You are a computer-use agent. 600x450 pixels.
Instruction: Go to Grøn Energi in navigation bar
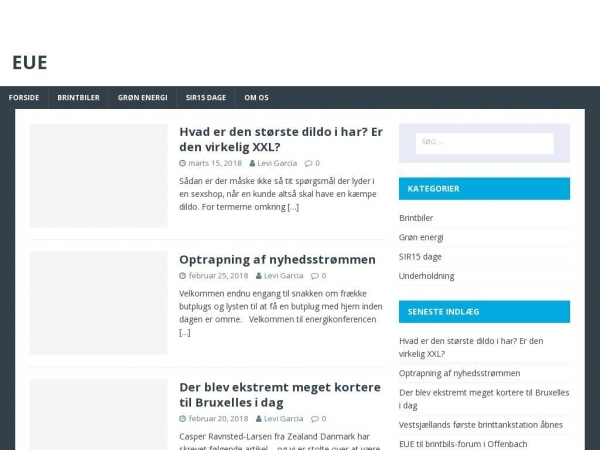142,98
